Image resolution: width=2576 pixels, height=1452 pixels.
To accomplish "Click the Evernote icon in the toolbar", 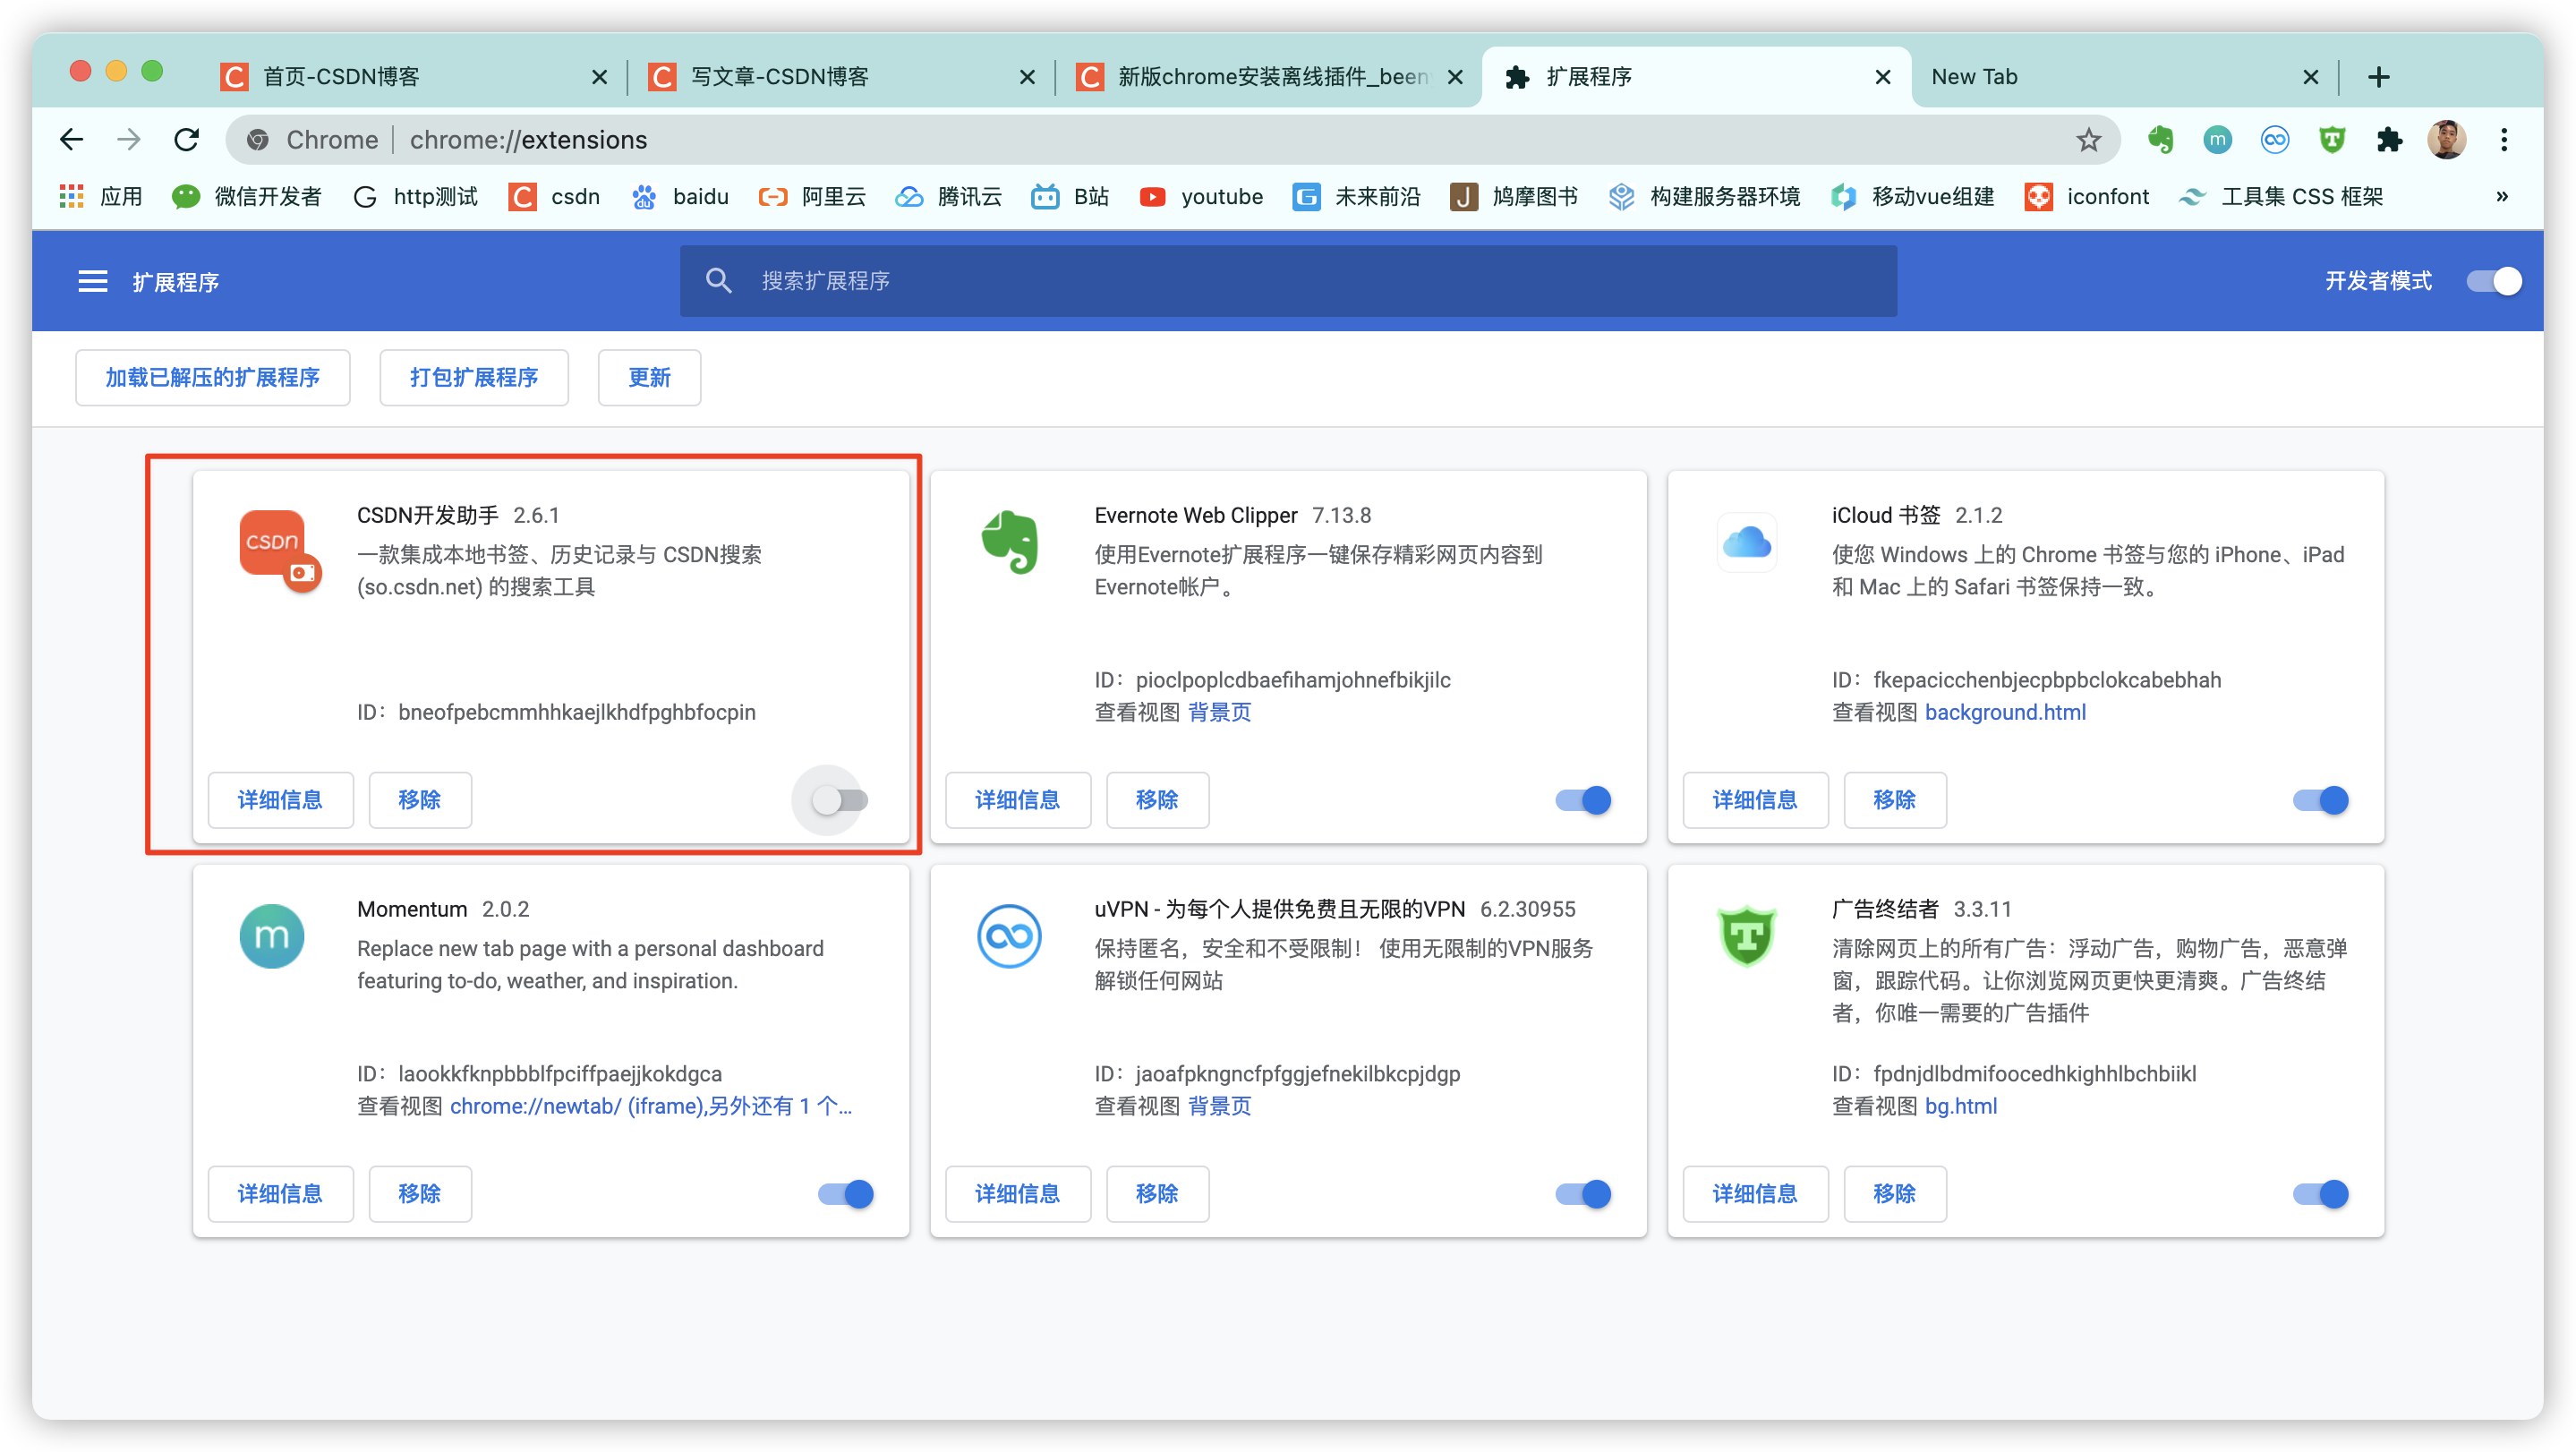I will [2160, 140].
